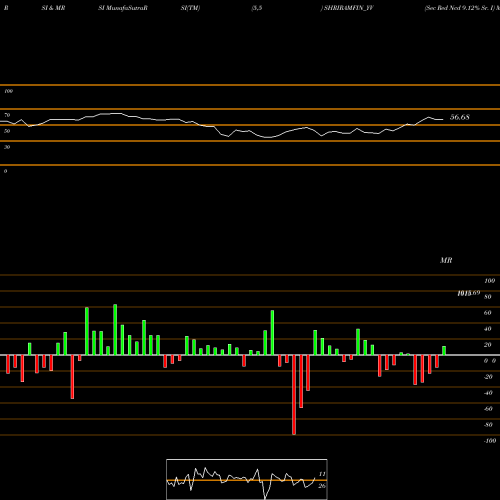The height and width of the screenshot is (500, 500).
Task: Click the tallest red MR bar
Action: pos(294,395)
